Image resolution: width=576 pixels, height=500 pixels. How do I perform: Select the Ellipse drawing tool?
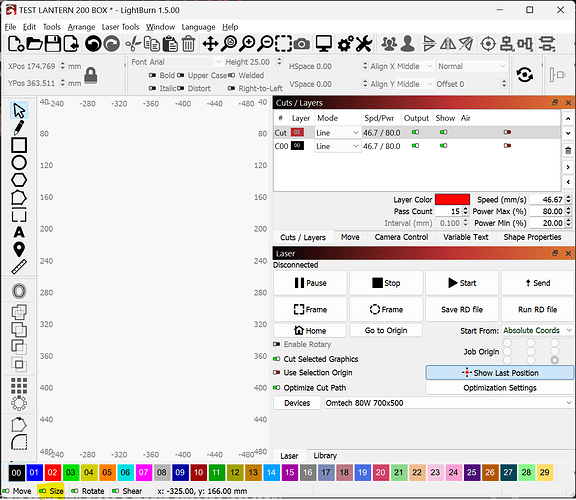19,162
